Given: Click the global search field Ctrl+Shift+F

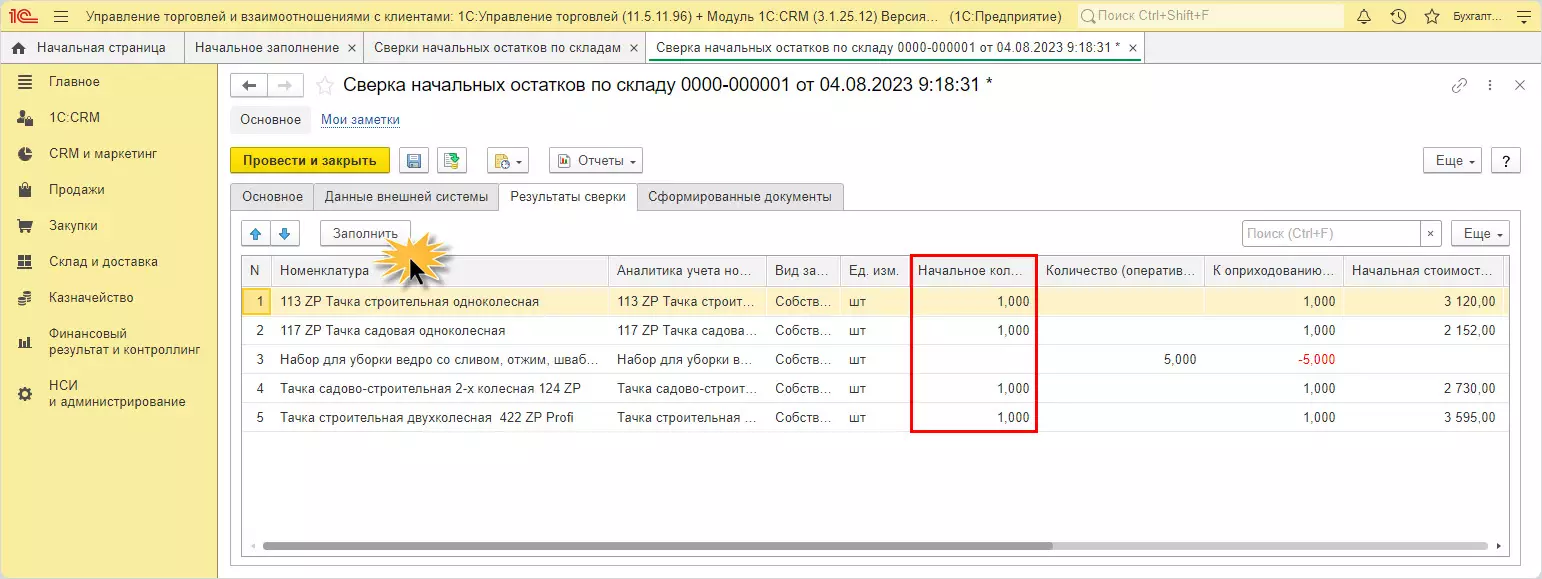Looking at the screenshot, I should click(1211, 16).
